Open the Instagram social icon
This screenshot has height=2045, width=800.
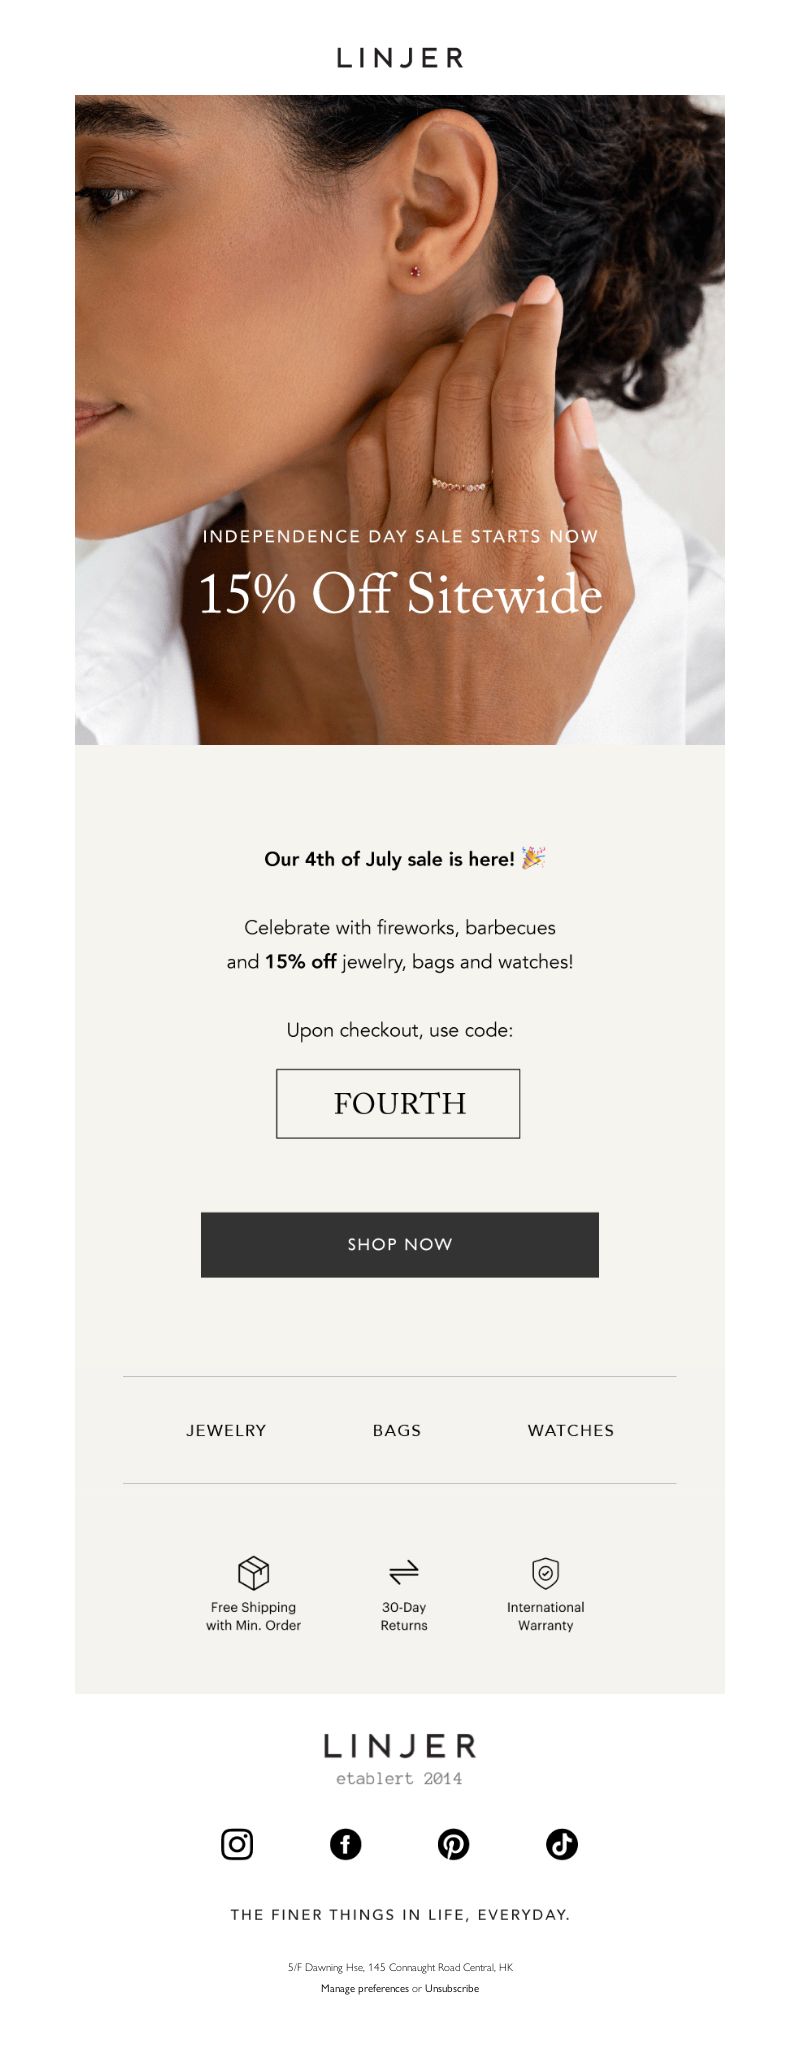237,1844
